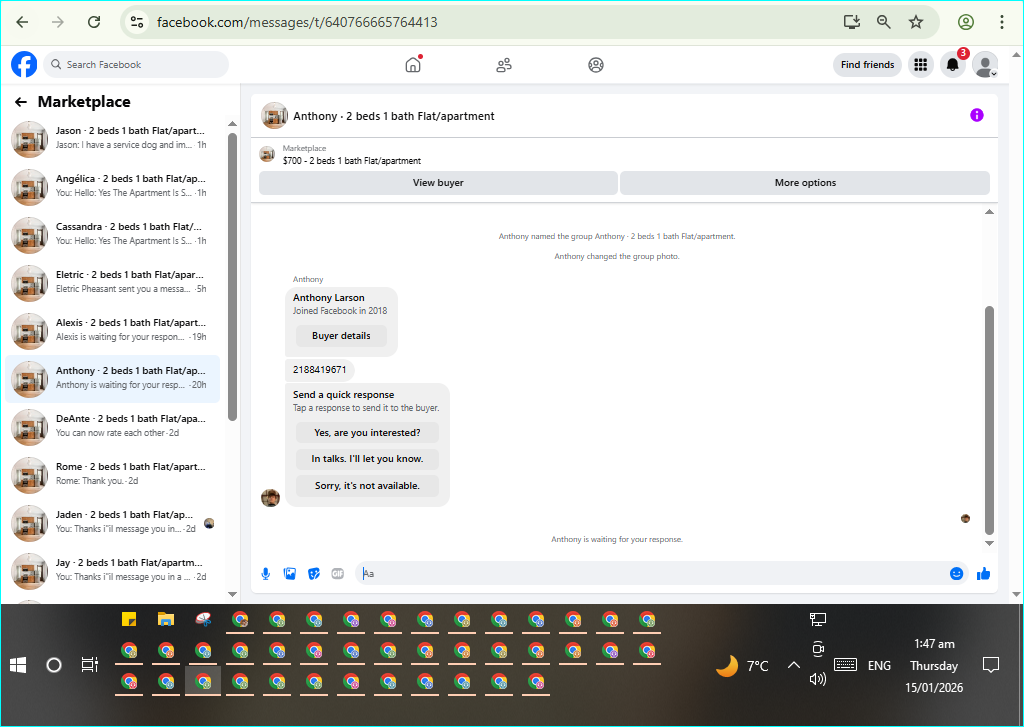Attach a photo with the image icon
The image size is (1024, 727).
290,574
